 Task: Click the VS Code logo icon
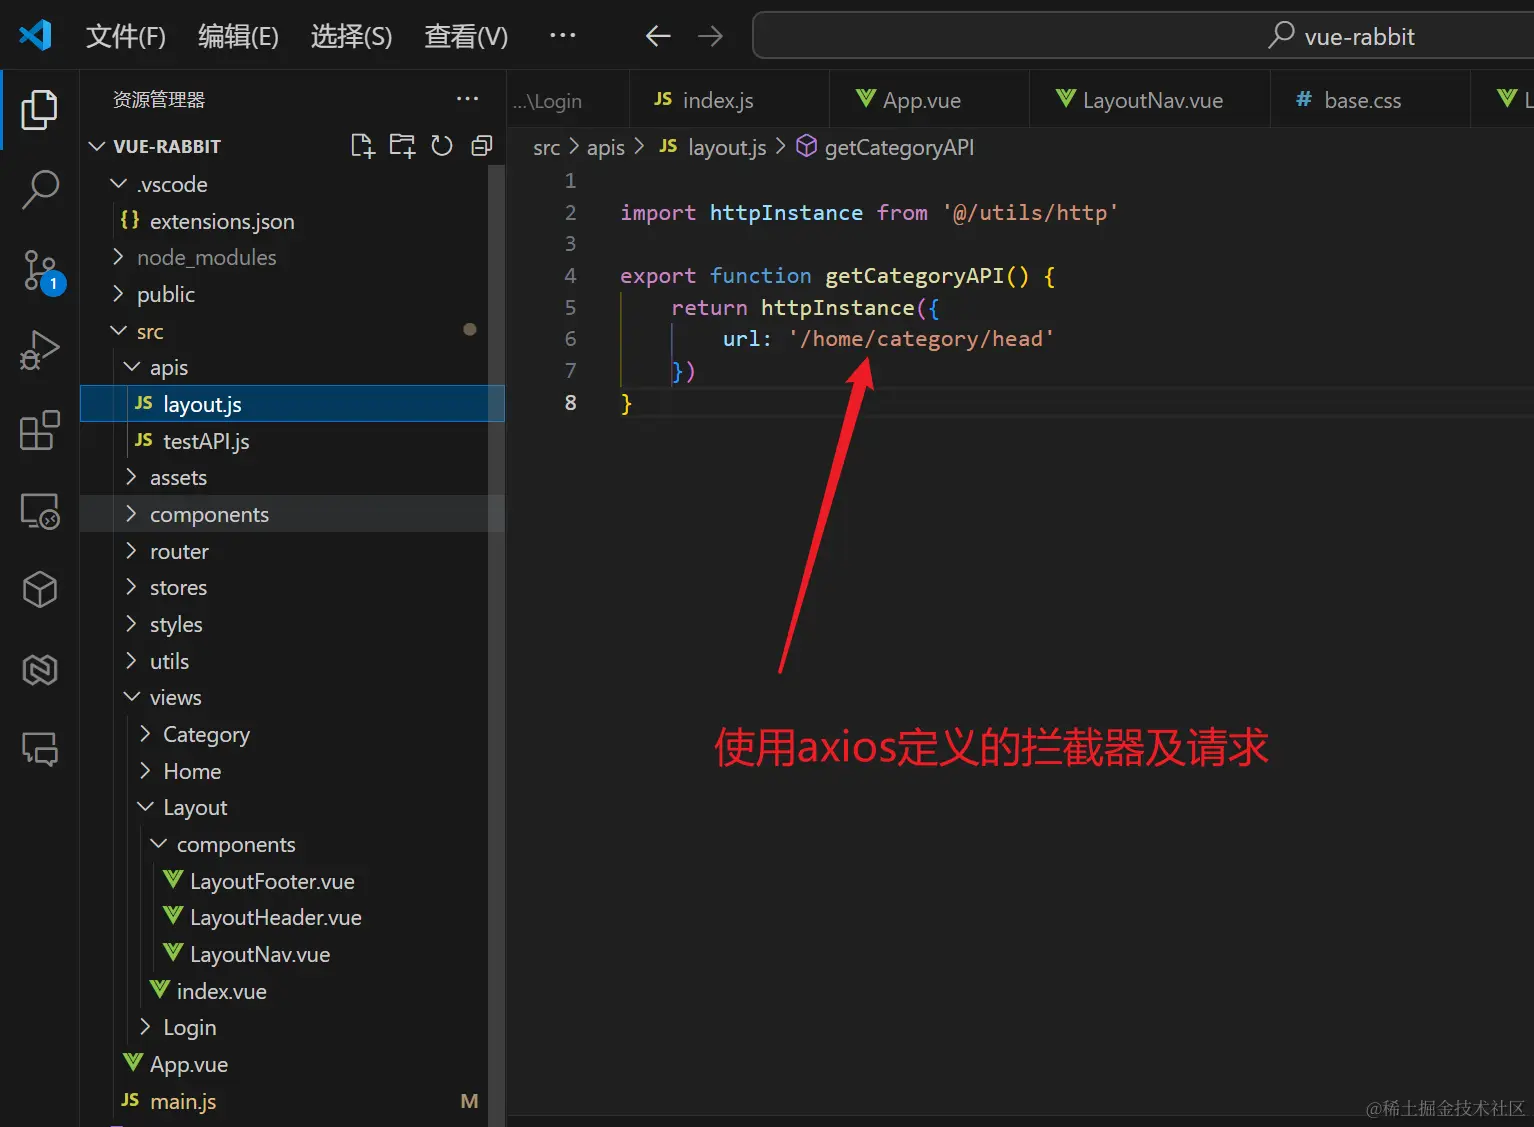click(x=35, y=36)
